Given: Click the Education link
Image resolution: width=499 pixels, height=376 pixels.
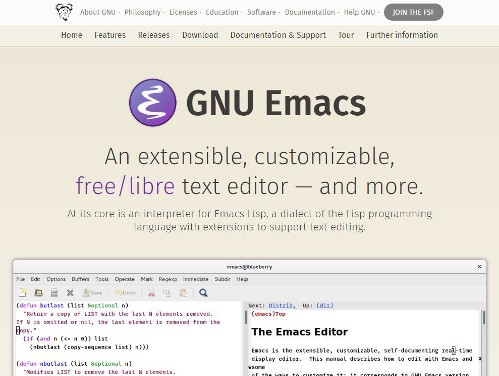Looking at the screenshot, I should pos(222,12).
